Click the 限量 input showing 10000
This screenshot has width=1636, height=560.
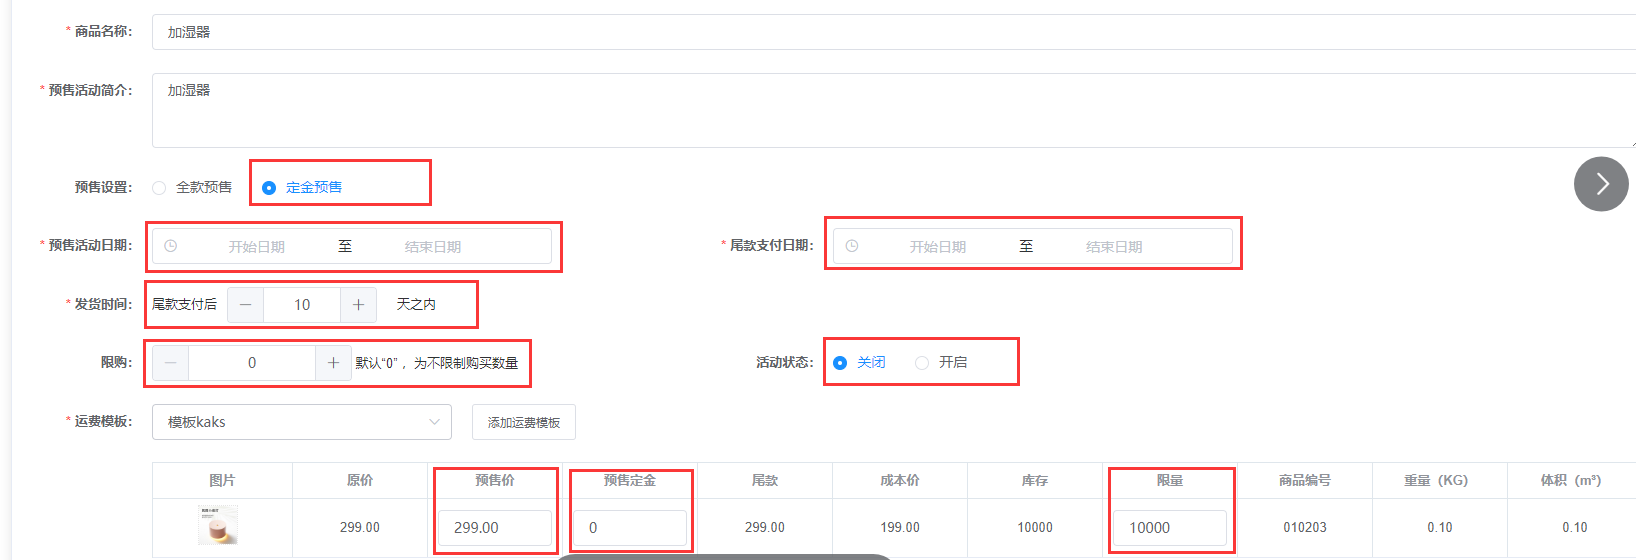coord(1170,528)
